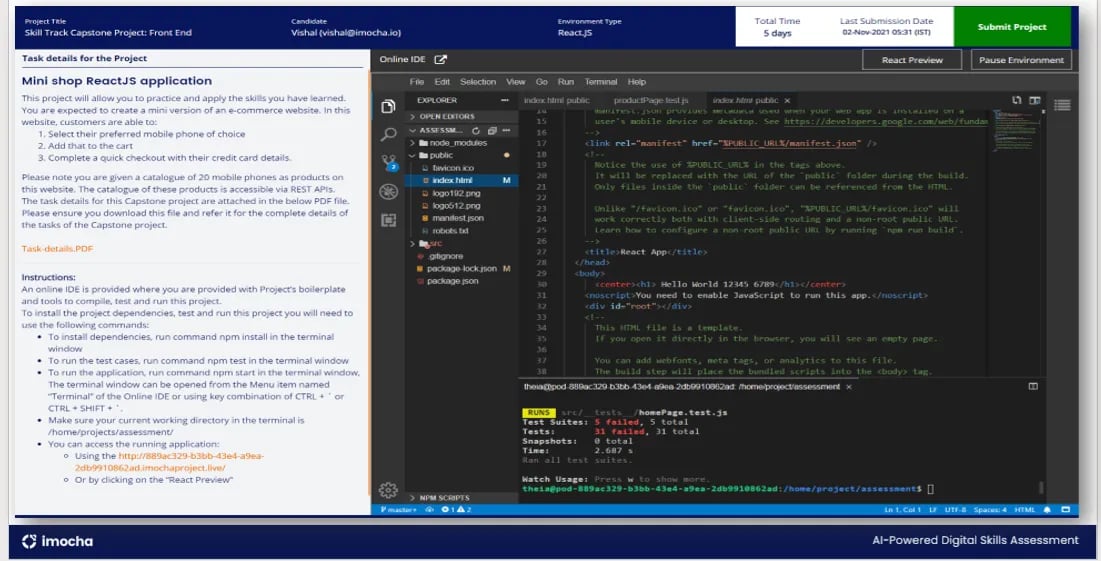Open the Debug icon in activity bar
This screenshot has height=561, width=1101.
[388, 192]
